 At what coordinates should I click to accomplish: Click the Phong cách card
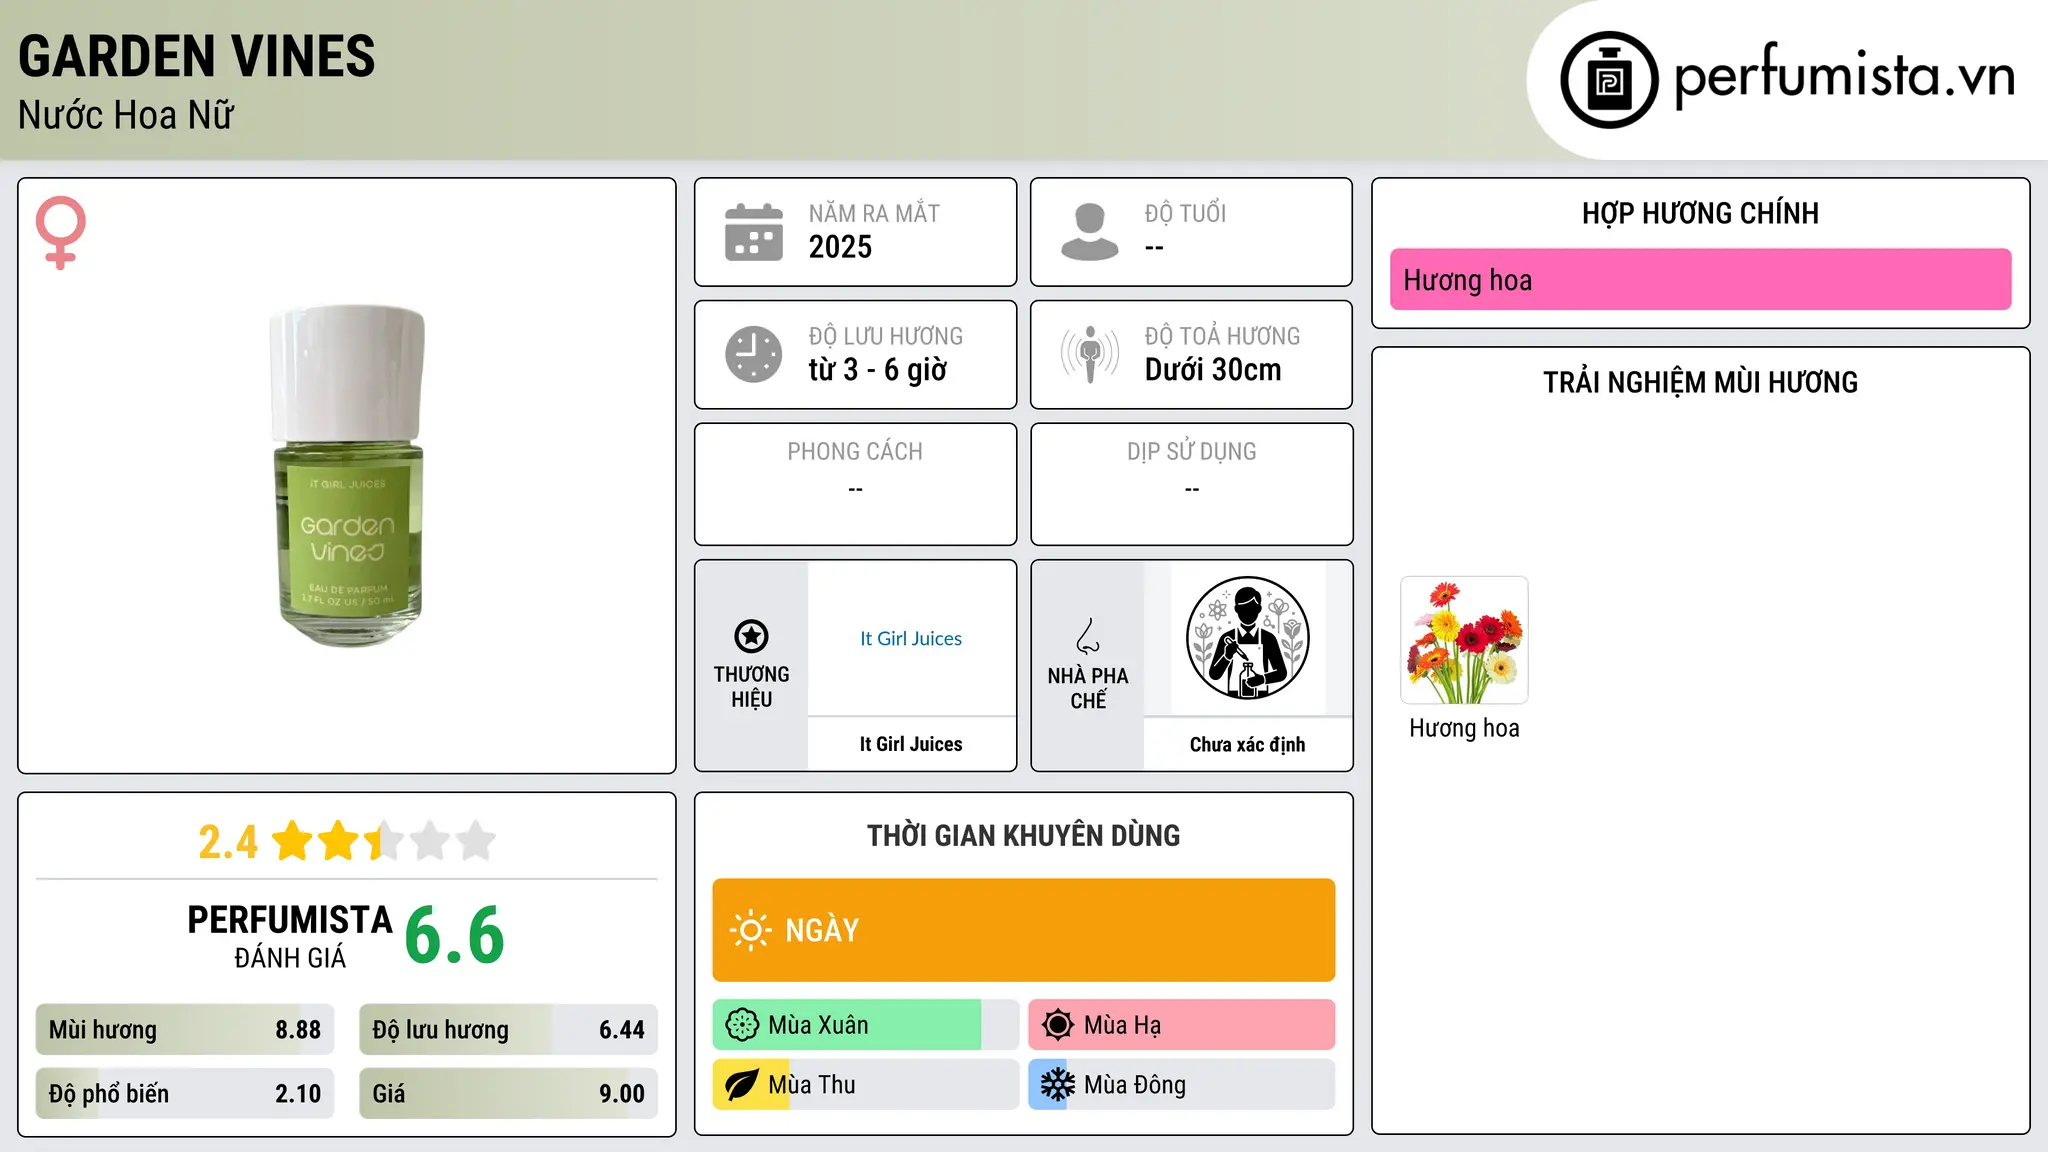pos(856,484)
